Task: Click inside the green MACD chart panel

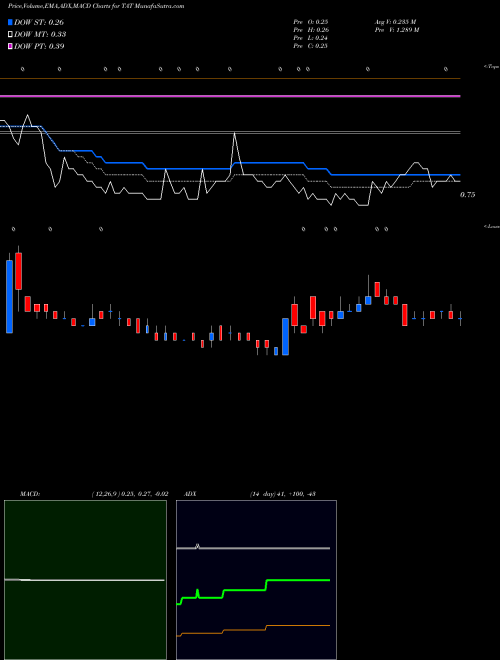Action: pyautogui.click(x=85, y=580)
